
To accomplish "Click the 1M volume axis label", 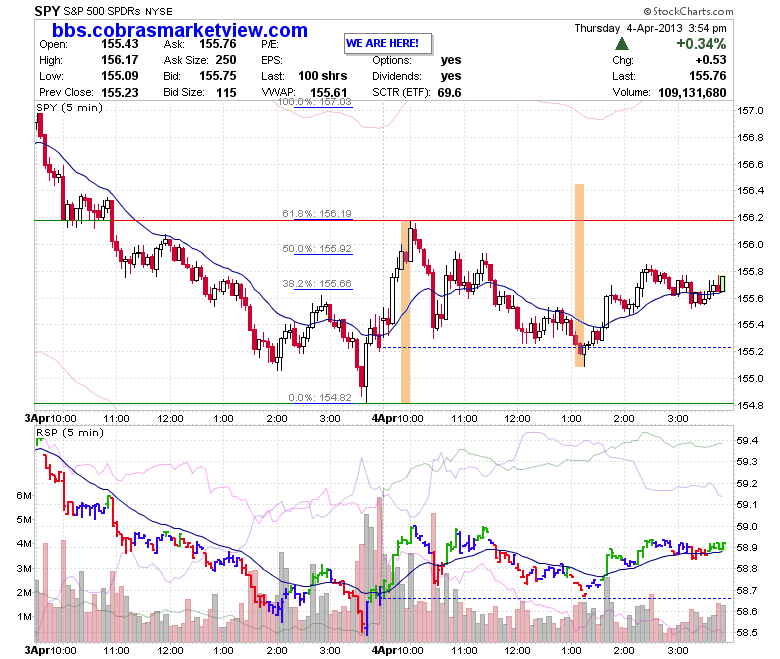I will 24,617.
